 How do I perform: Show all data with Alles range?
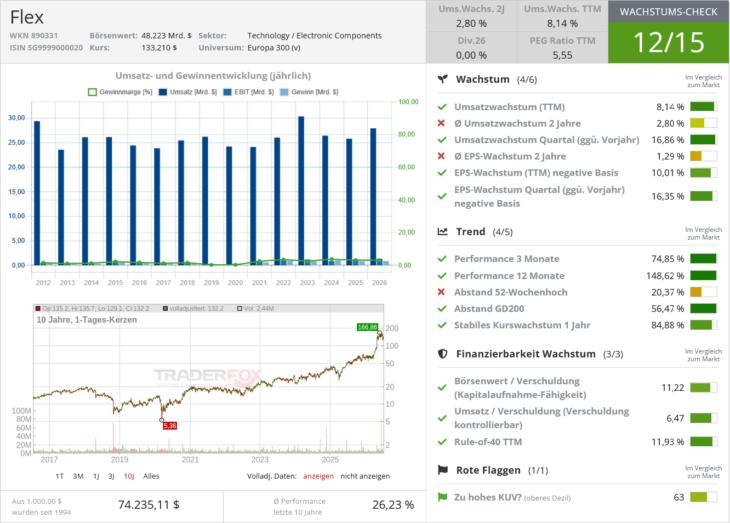tap(151, 476)
